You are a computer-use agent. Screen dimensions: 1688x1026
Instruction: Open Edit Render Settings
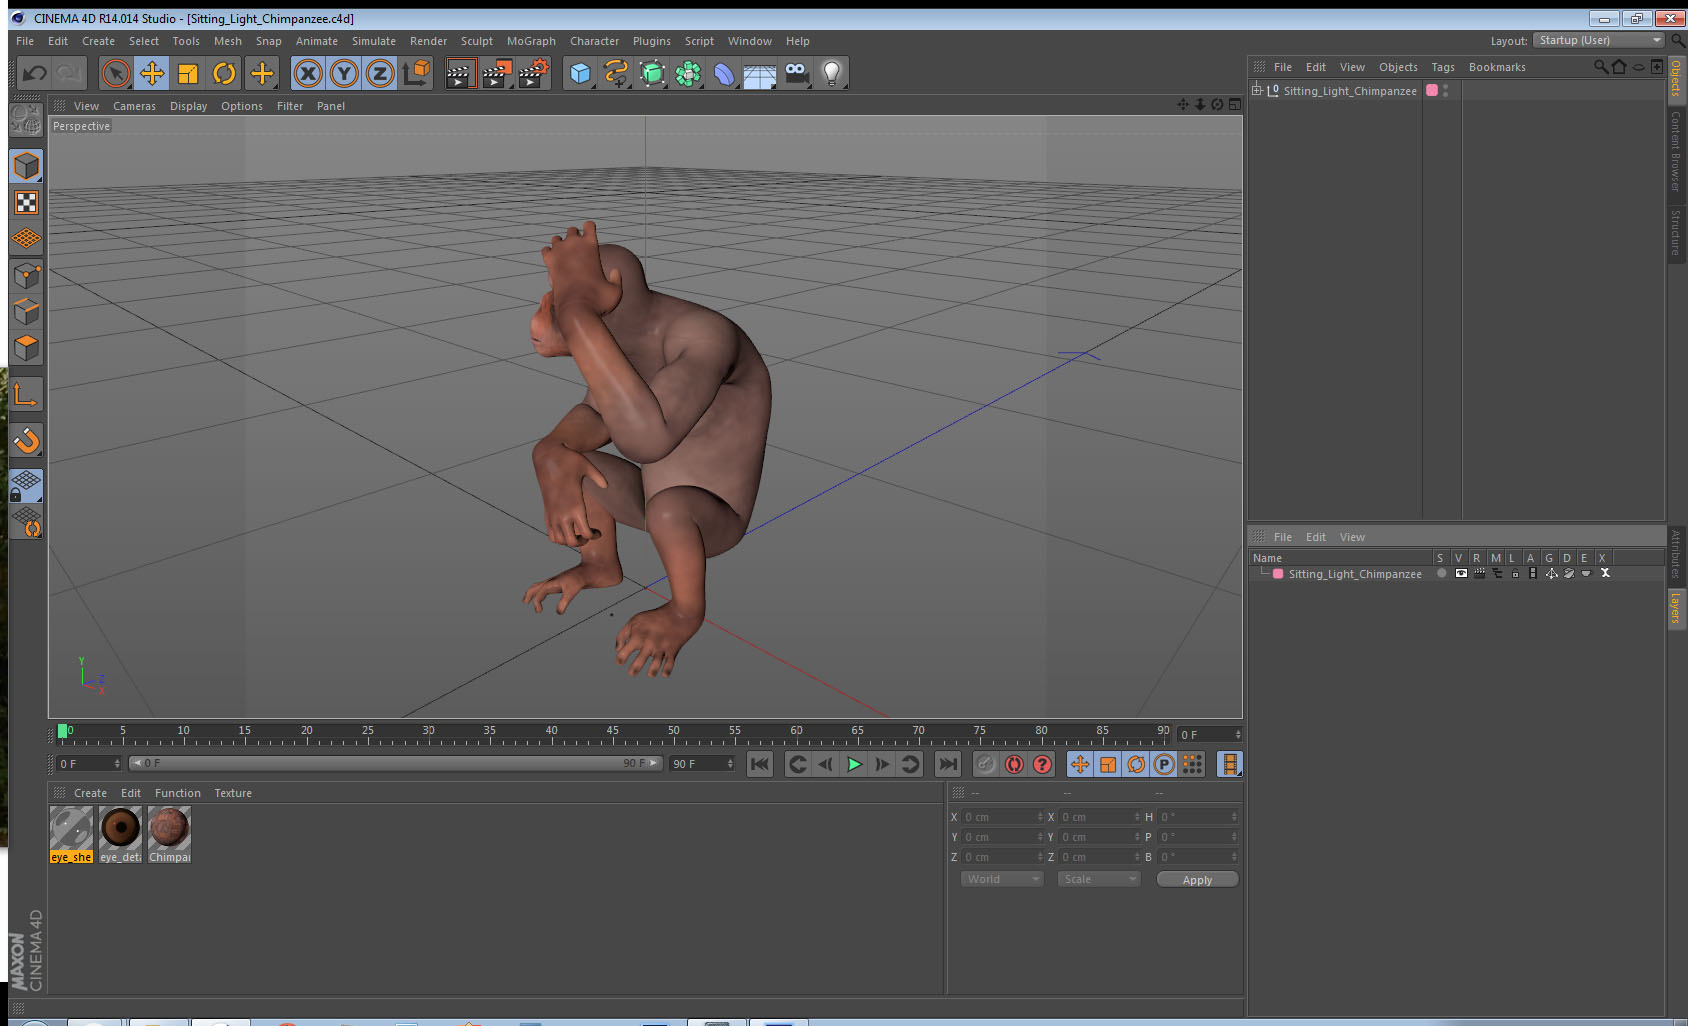(534, 73)
